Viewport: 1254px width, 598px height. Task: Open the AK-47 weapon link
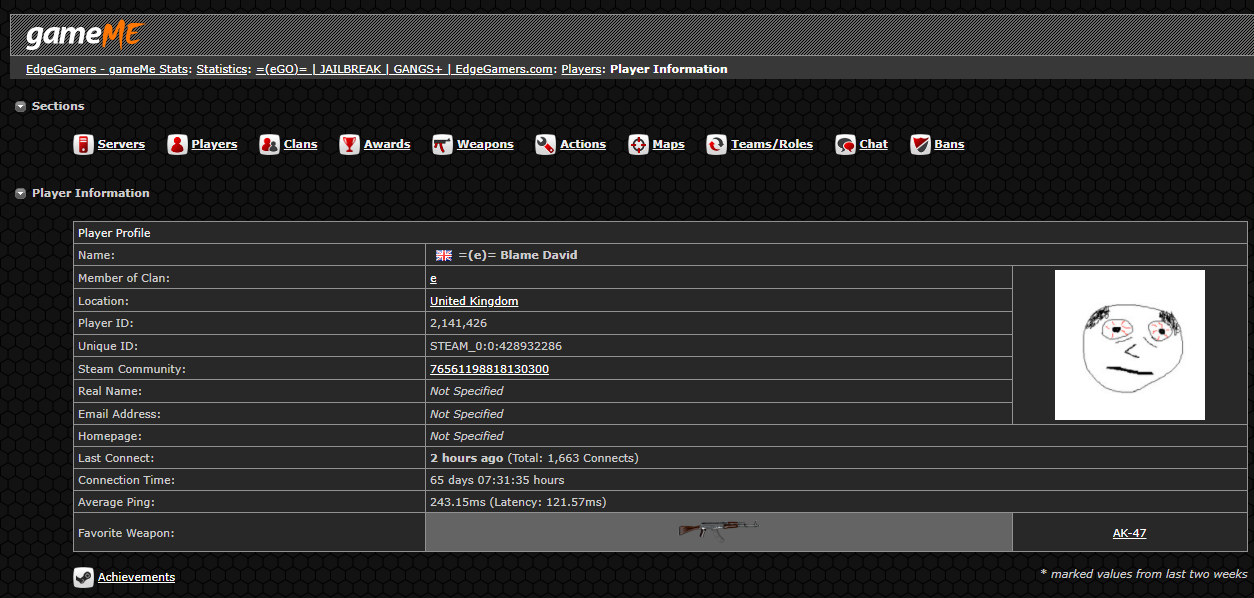[1129, 533]
